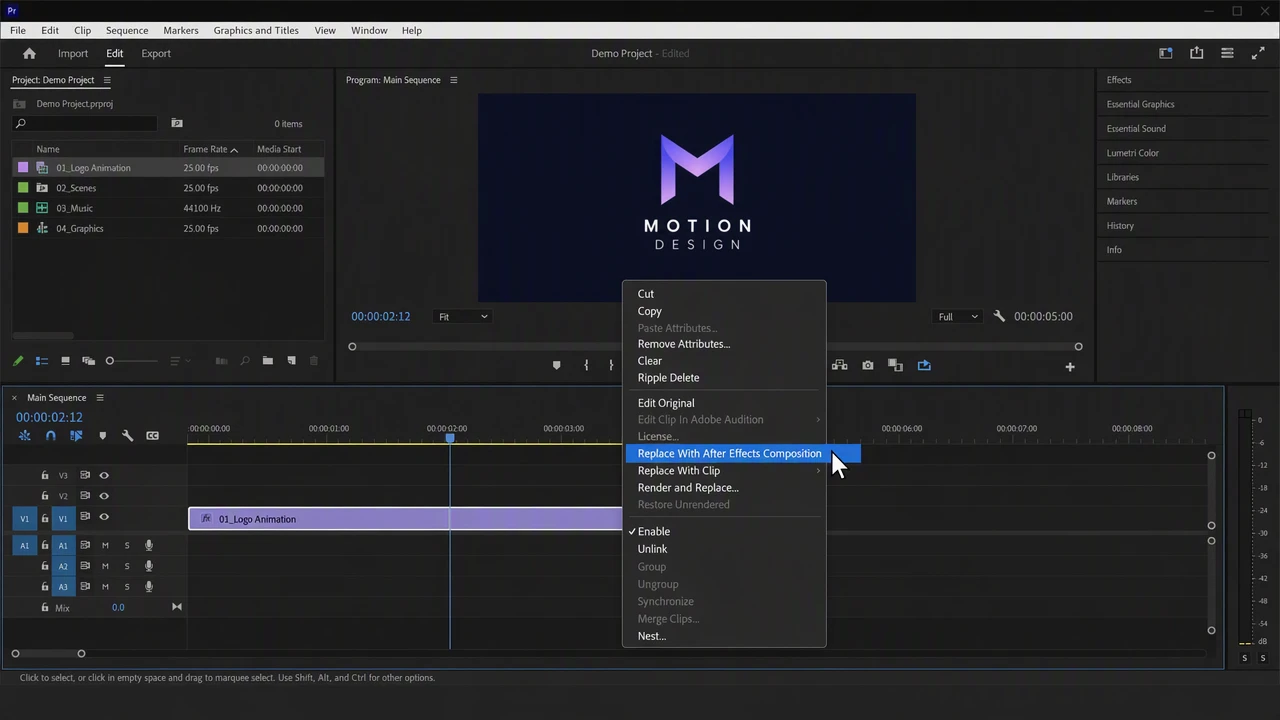Toggle visibility eye for track V3

104,476
